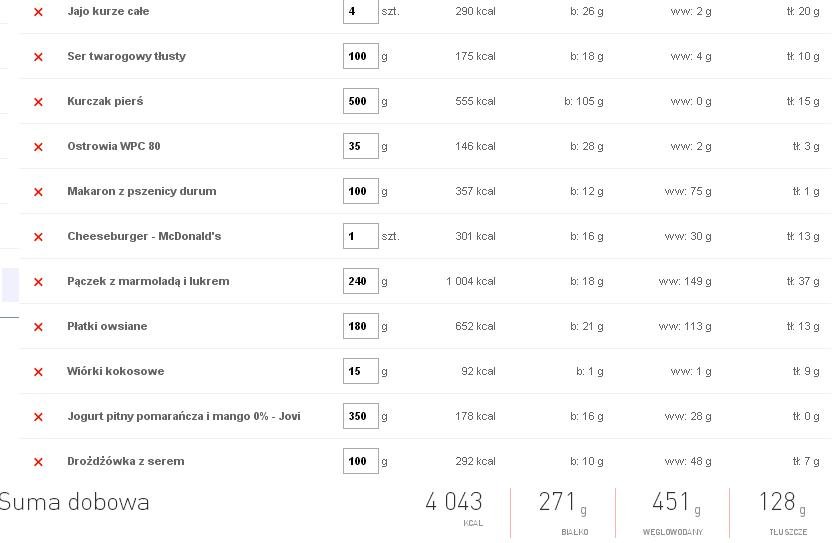This screenshot has height=543, width=836.
Task: Delete the Ostrowia WPC 80 row
Action: (x=38, y=147)
